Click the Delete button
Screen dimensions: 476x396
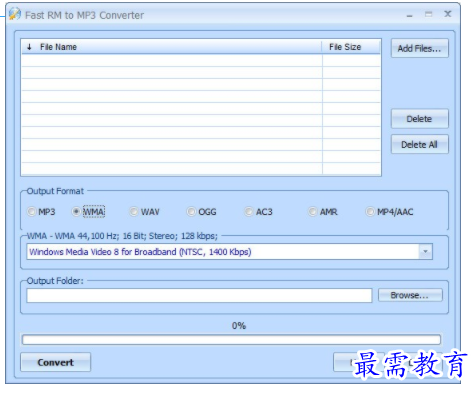click(420, 119)
